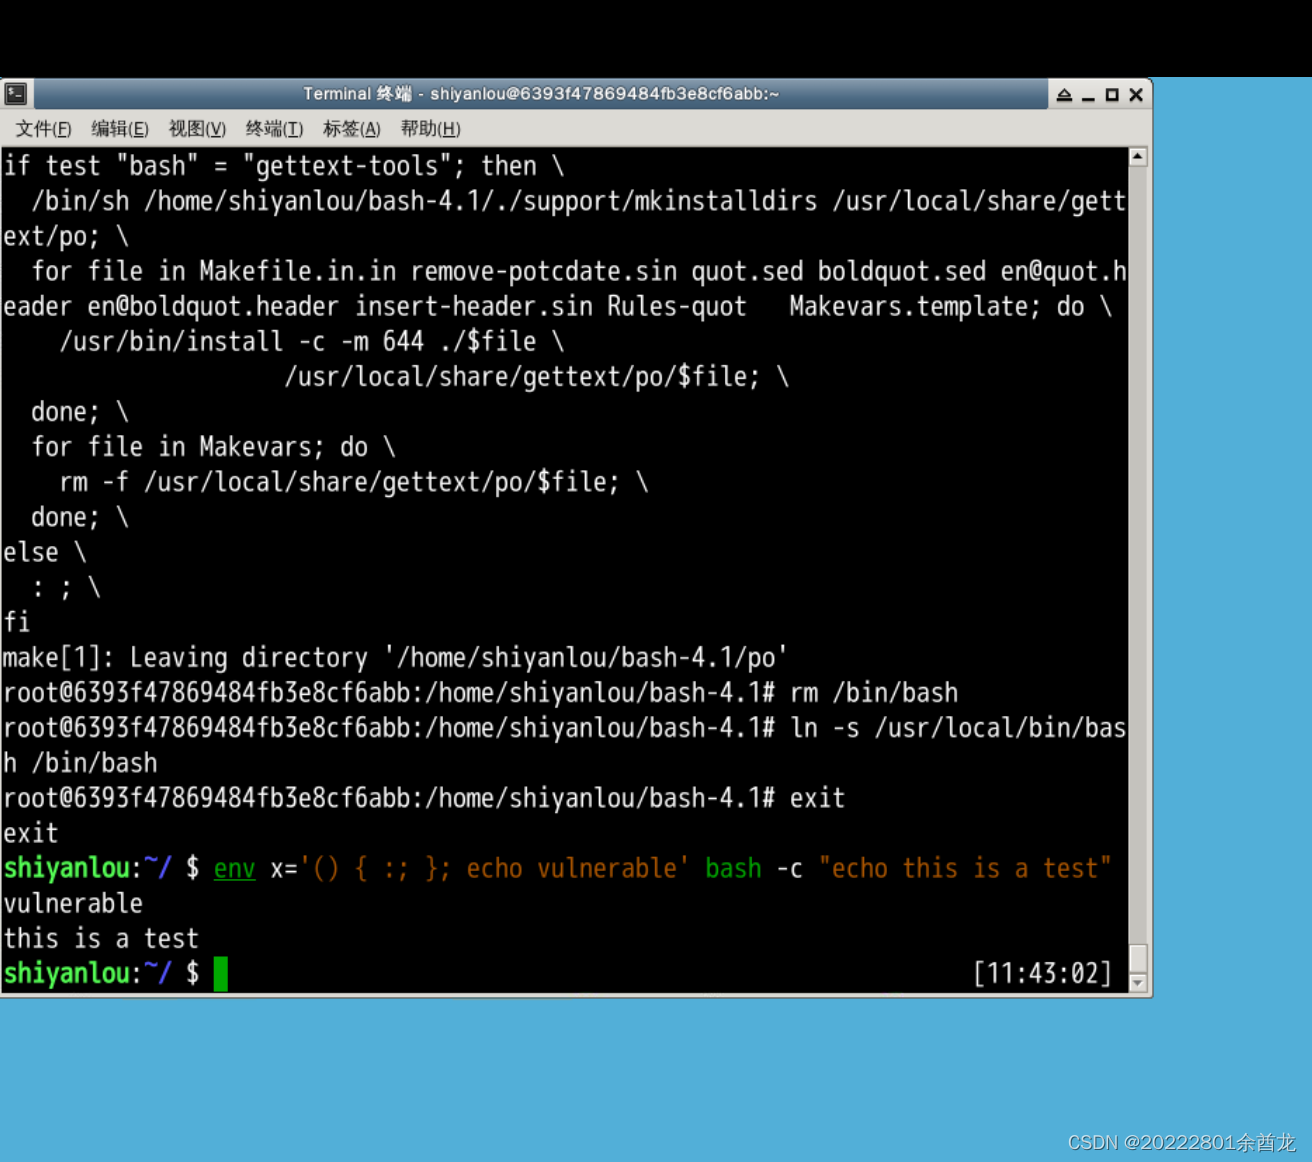This screenshot has width=1312, height=1162.
Task: Maximize the Terminal window
Action: 1112,95
